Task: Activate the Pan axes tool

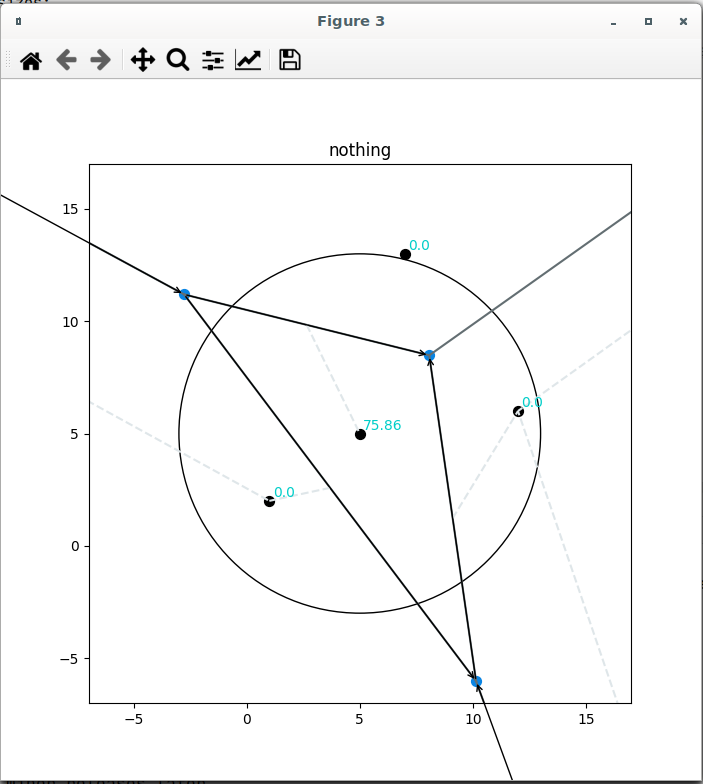Action: (x=143, y=60)
